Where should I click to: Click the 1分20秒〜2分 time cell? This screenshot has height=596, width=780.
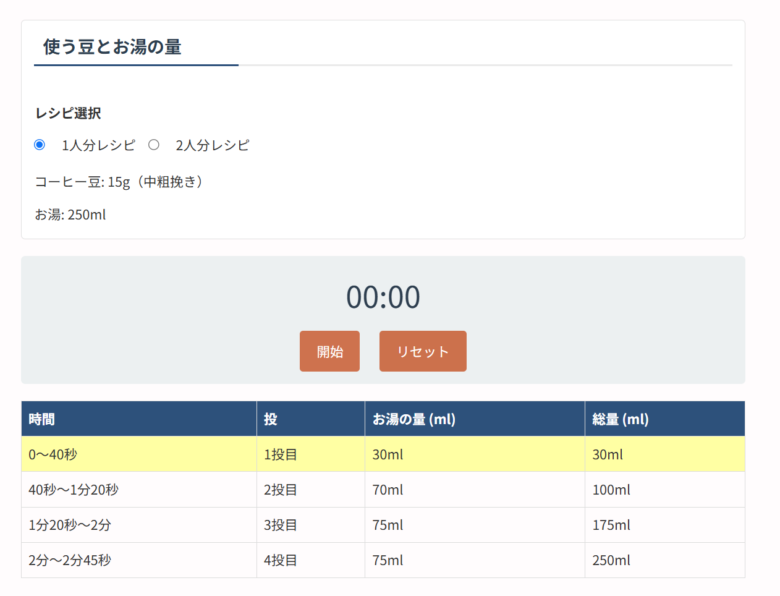click(x=70, y=525)
